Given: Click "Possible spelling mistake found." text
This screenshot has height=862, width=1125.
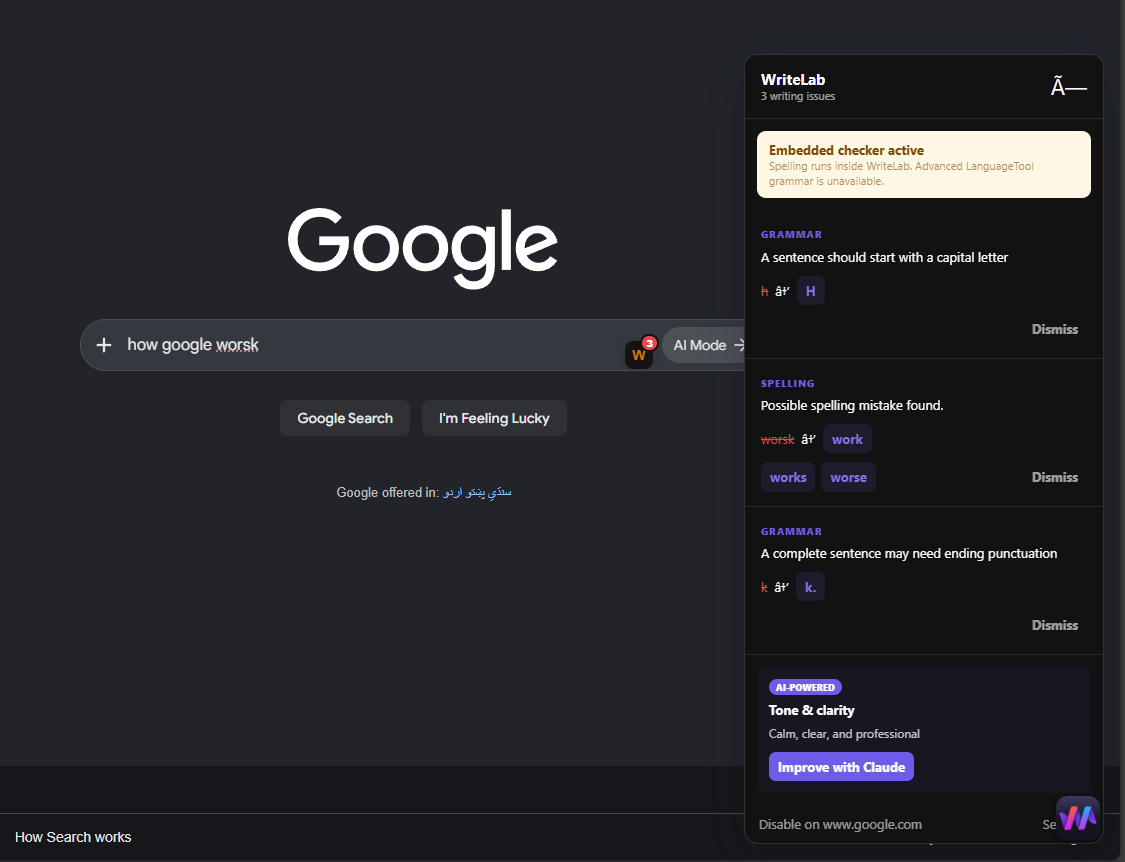Looking at the screenshot, I should pyautogui.click(x=852, y=406).
